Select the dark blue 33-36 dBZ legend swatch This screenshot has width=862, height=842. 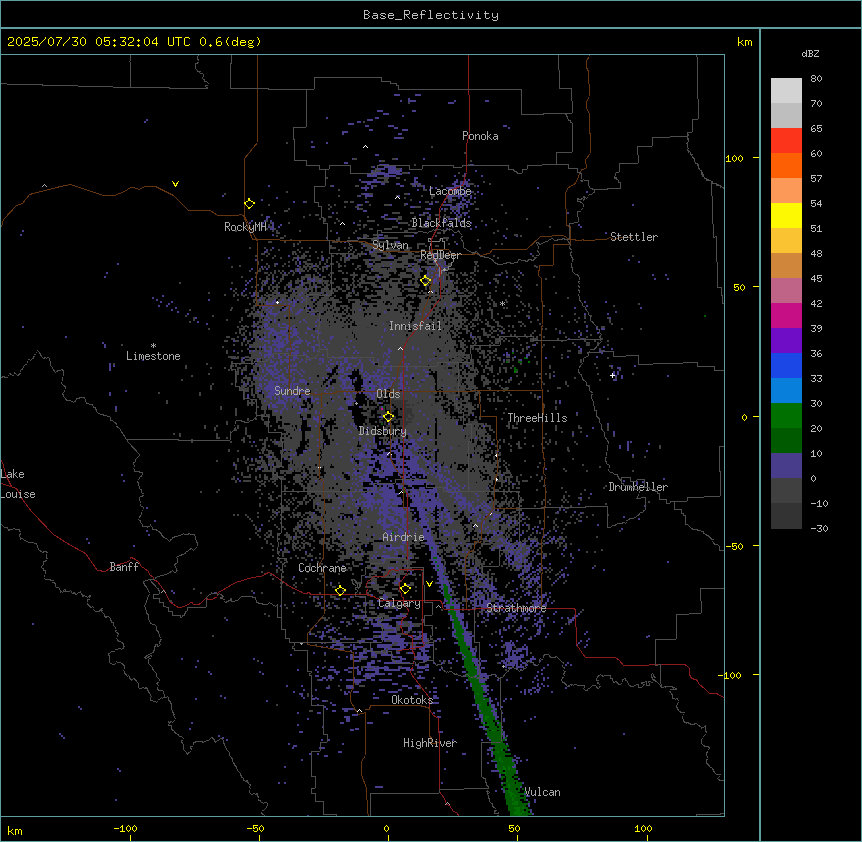coord(786,365)
